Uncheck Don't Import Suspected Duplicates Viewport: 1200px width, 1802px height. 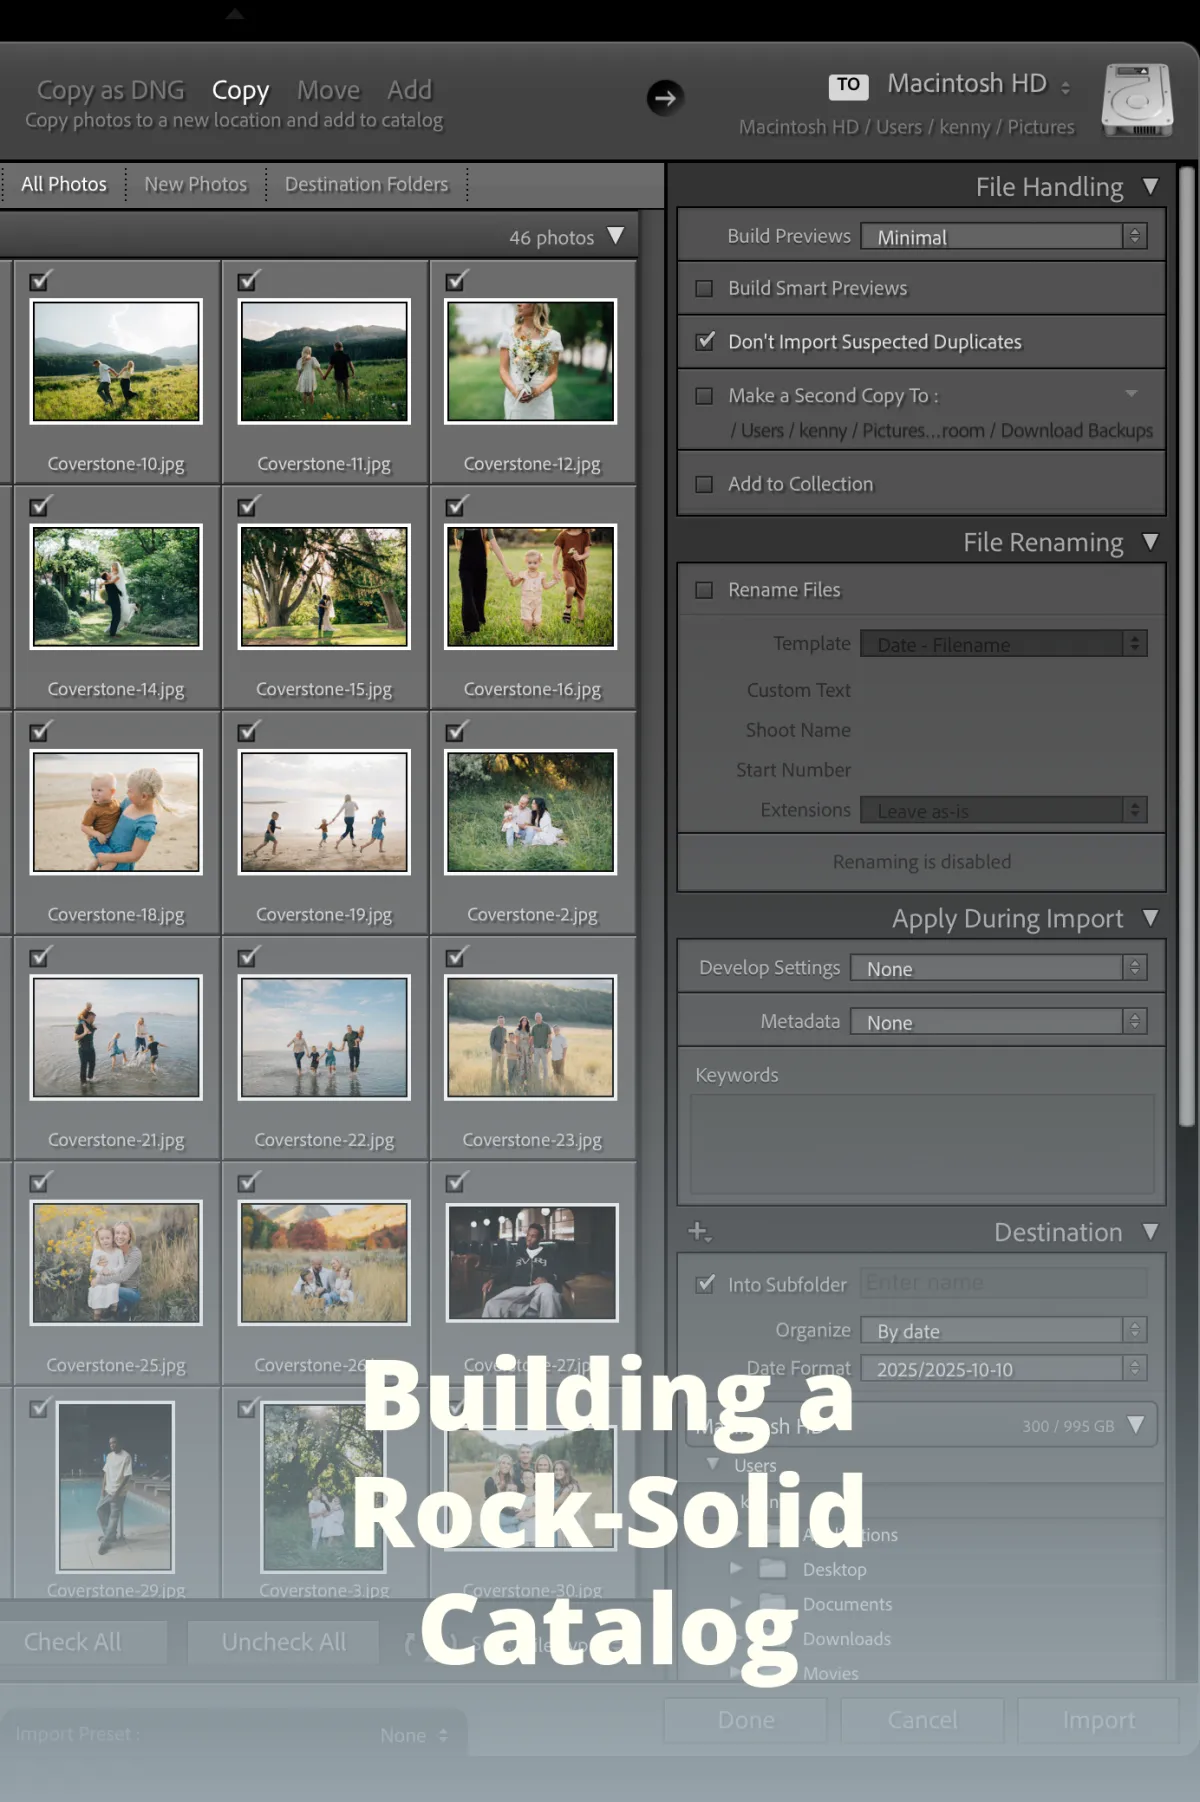pos(705,341)
